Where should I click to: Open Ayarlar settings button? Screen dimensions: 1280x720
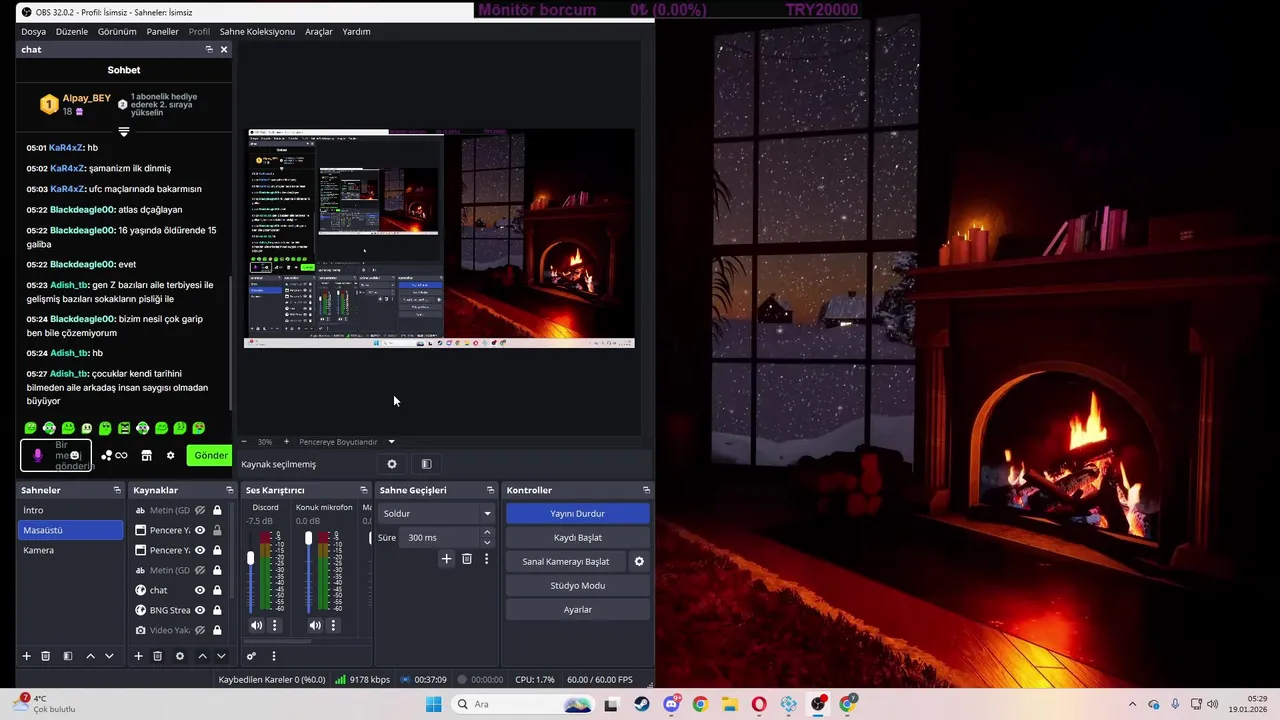coord(578,609)
